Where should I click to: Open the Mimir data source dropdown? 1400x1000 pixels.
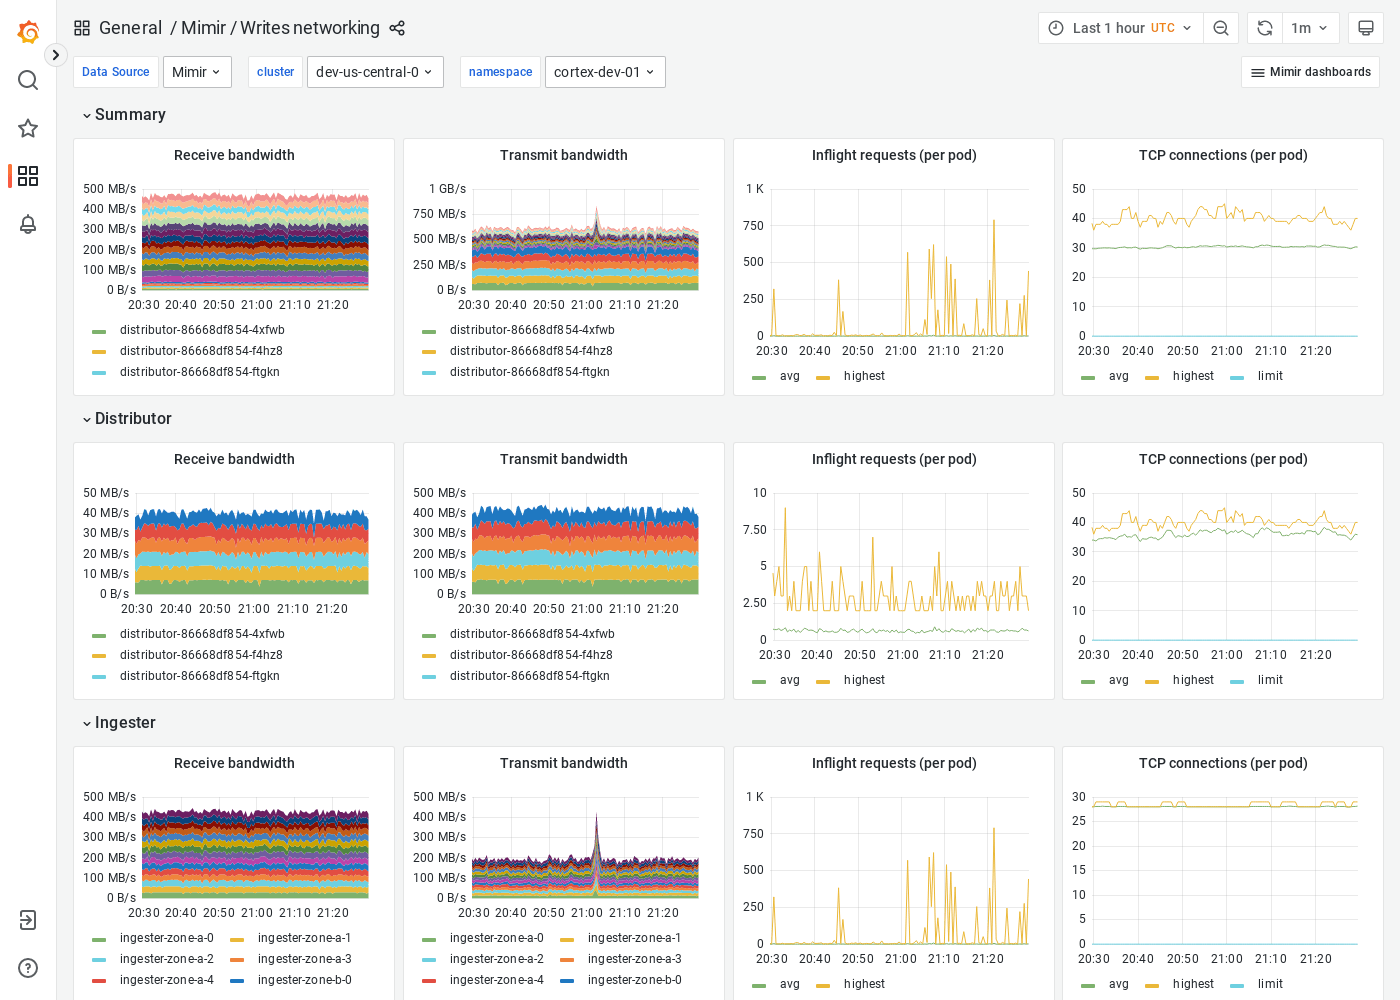(197, 72)
